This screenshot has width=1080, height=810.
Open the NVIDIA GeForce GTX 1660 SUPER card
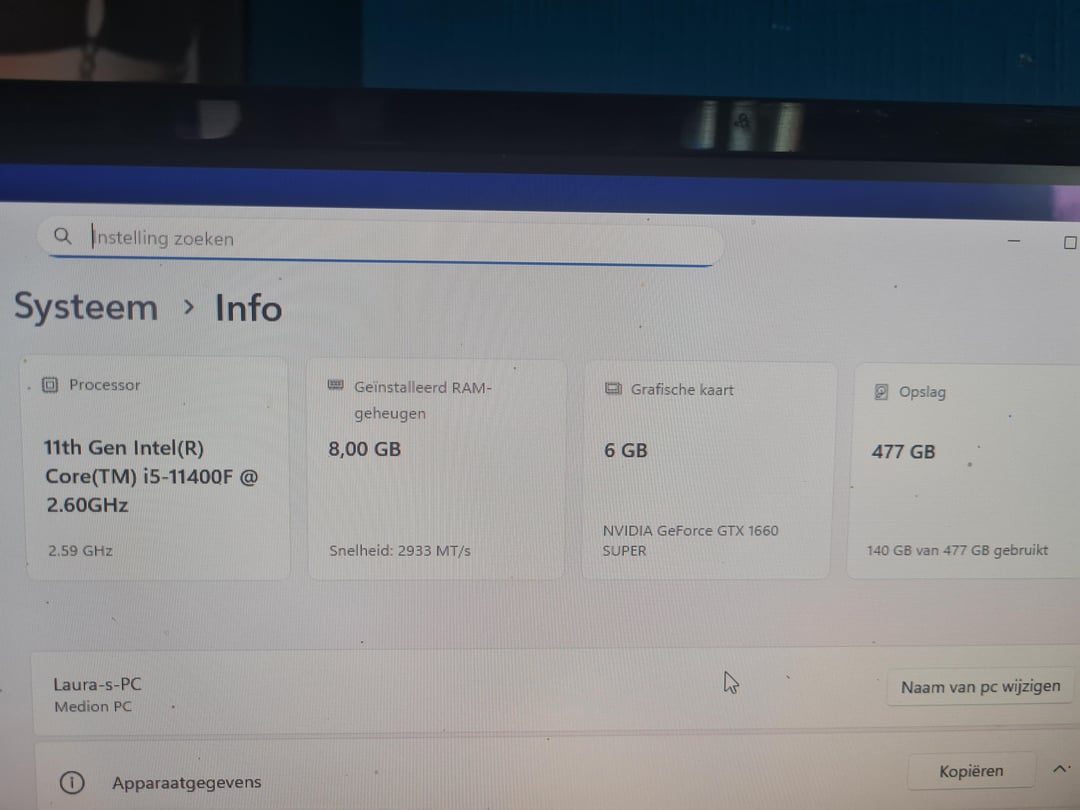[x=706, y=472]
